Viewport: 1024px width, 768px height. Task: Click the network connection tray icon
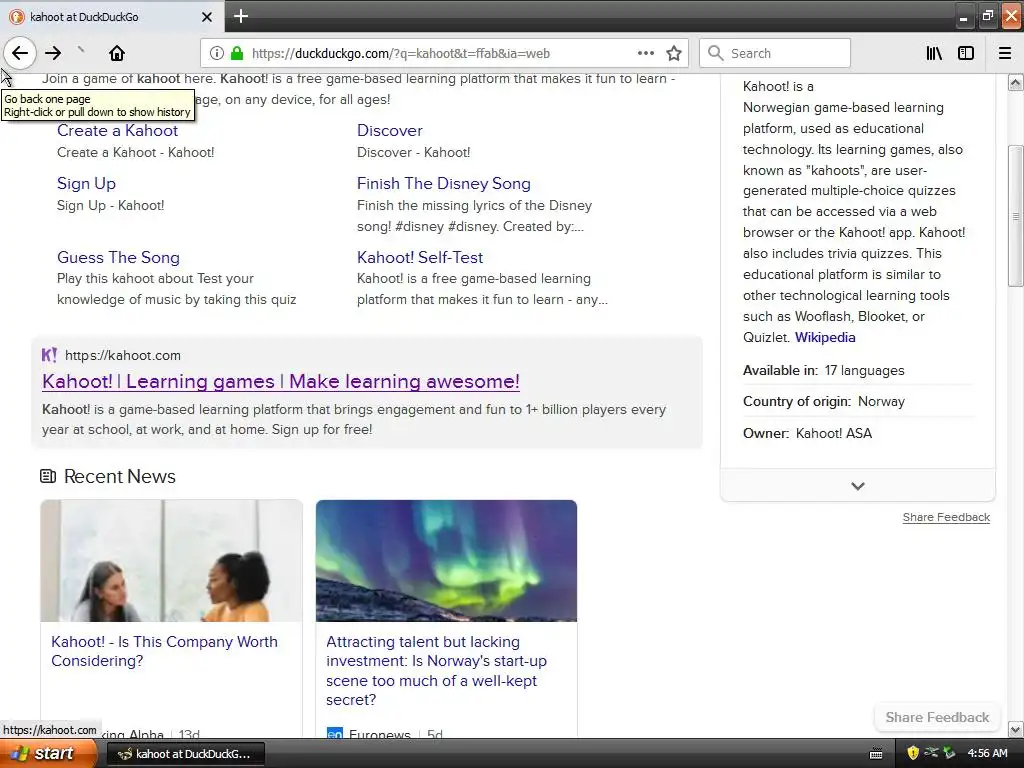point(931,753)
